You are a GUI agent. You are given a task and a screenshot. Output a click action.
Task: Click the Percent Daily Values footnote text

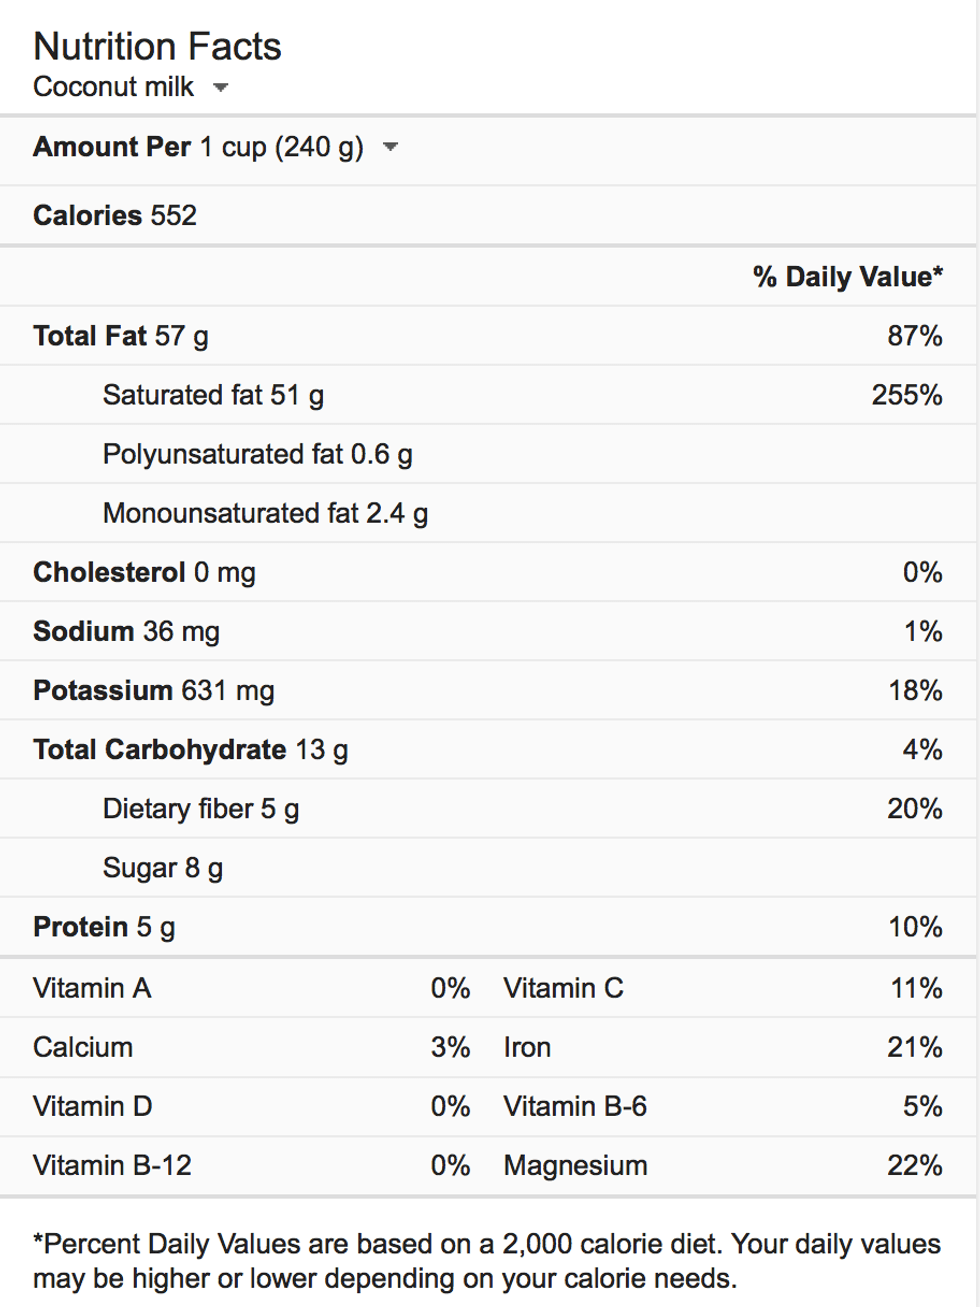(486, 1261)
